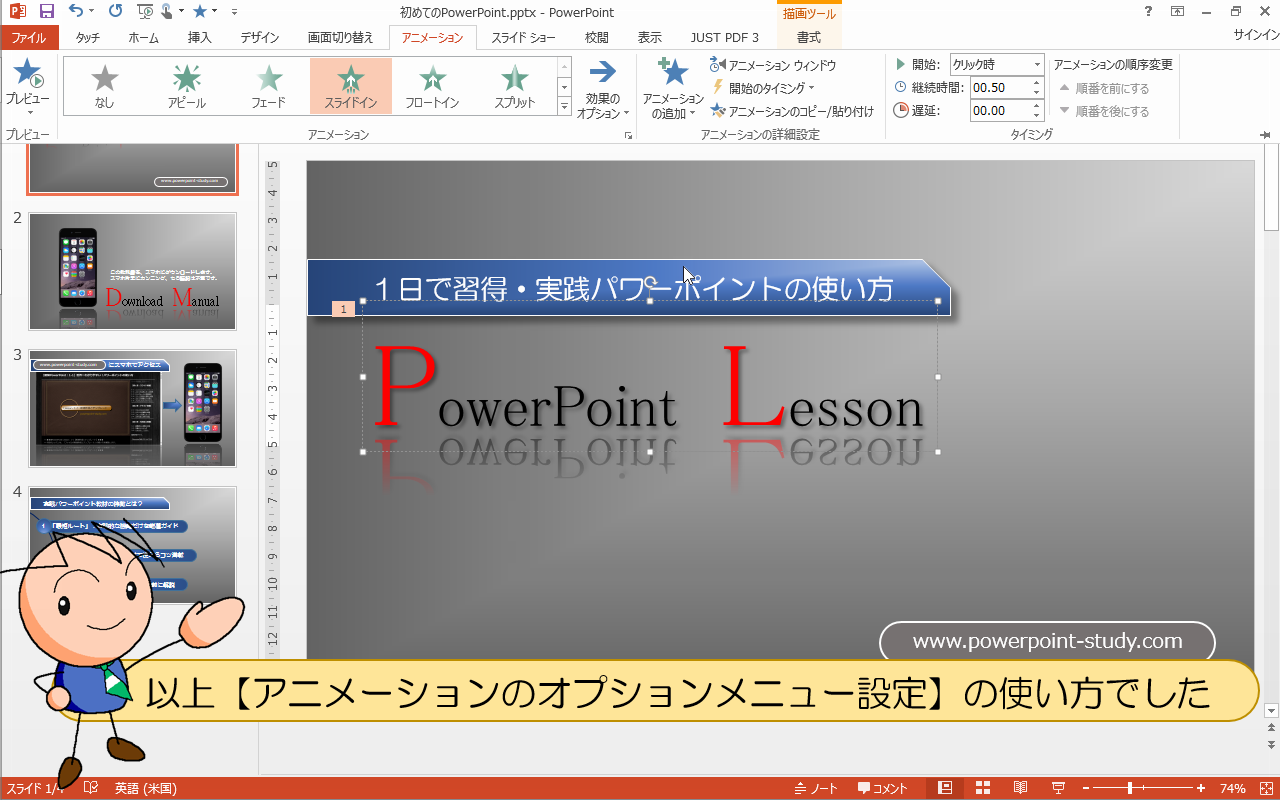The width and height of the screenshot is (1280, 800).
Task: Select the なし animation effect
Action: [x=104, y=85]
